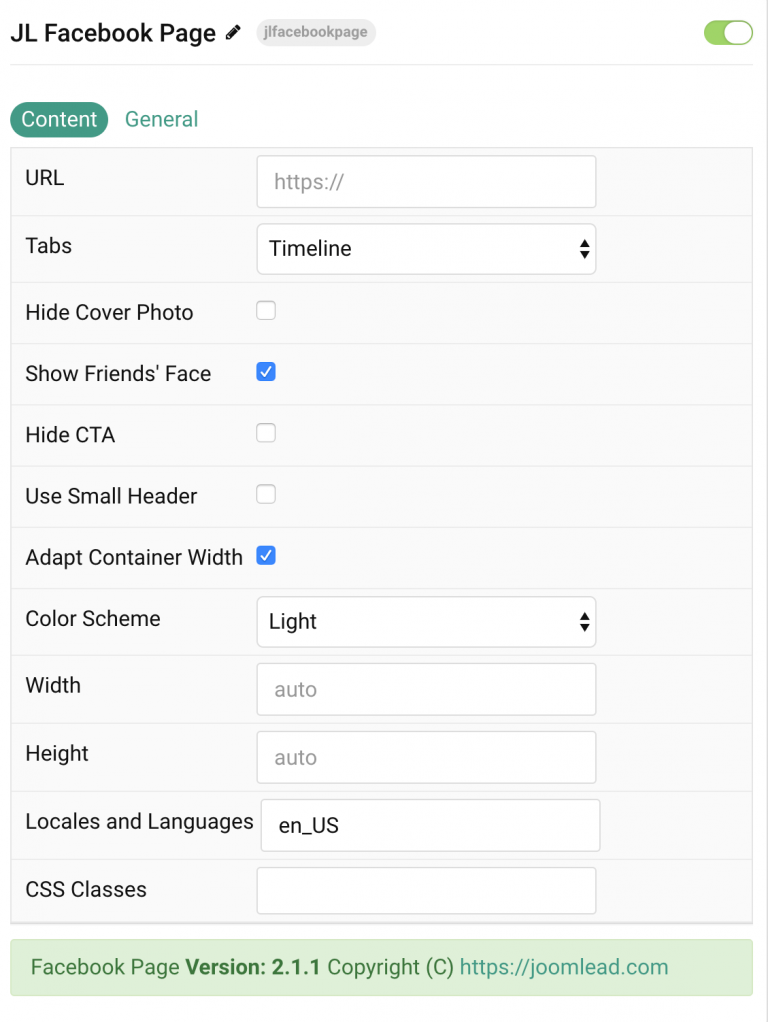Switch to the General tab
The height and width of the screenshot is (1022, 768).
(161, 119)
